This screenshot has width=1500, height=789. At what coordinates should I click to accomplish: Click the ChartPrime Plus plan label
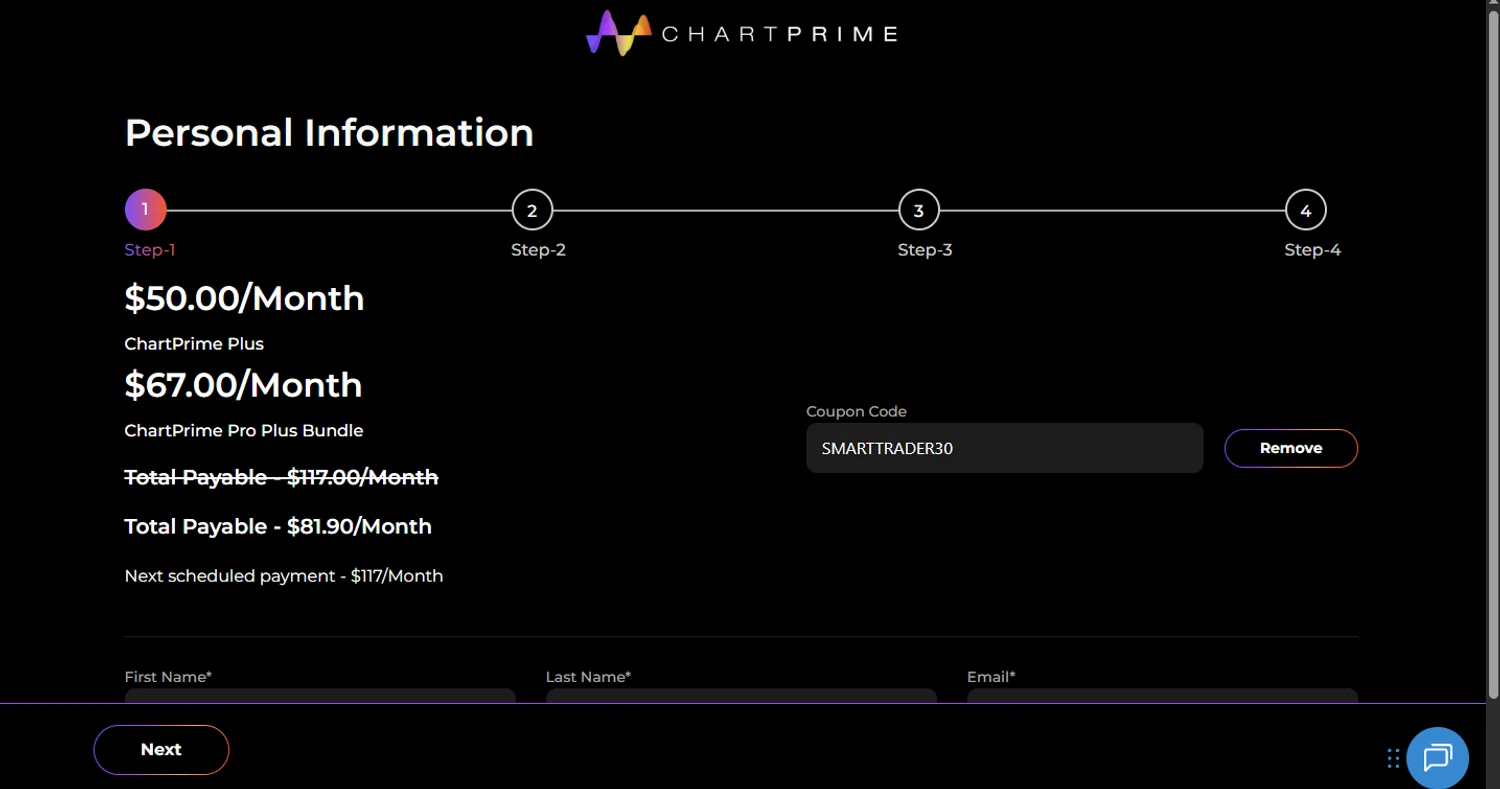click(194, 344)
